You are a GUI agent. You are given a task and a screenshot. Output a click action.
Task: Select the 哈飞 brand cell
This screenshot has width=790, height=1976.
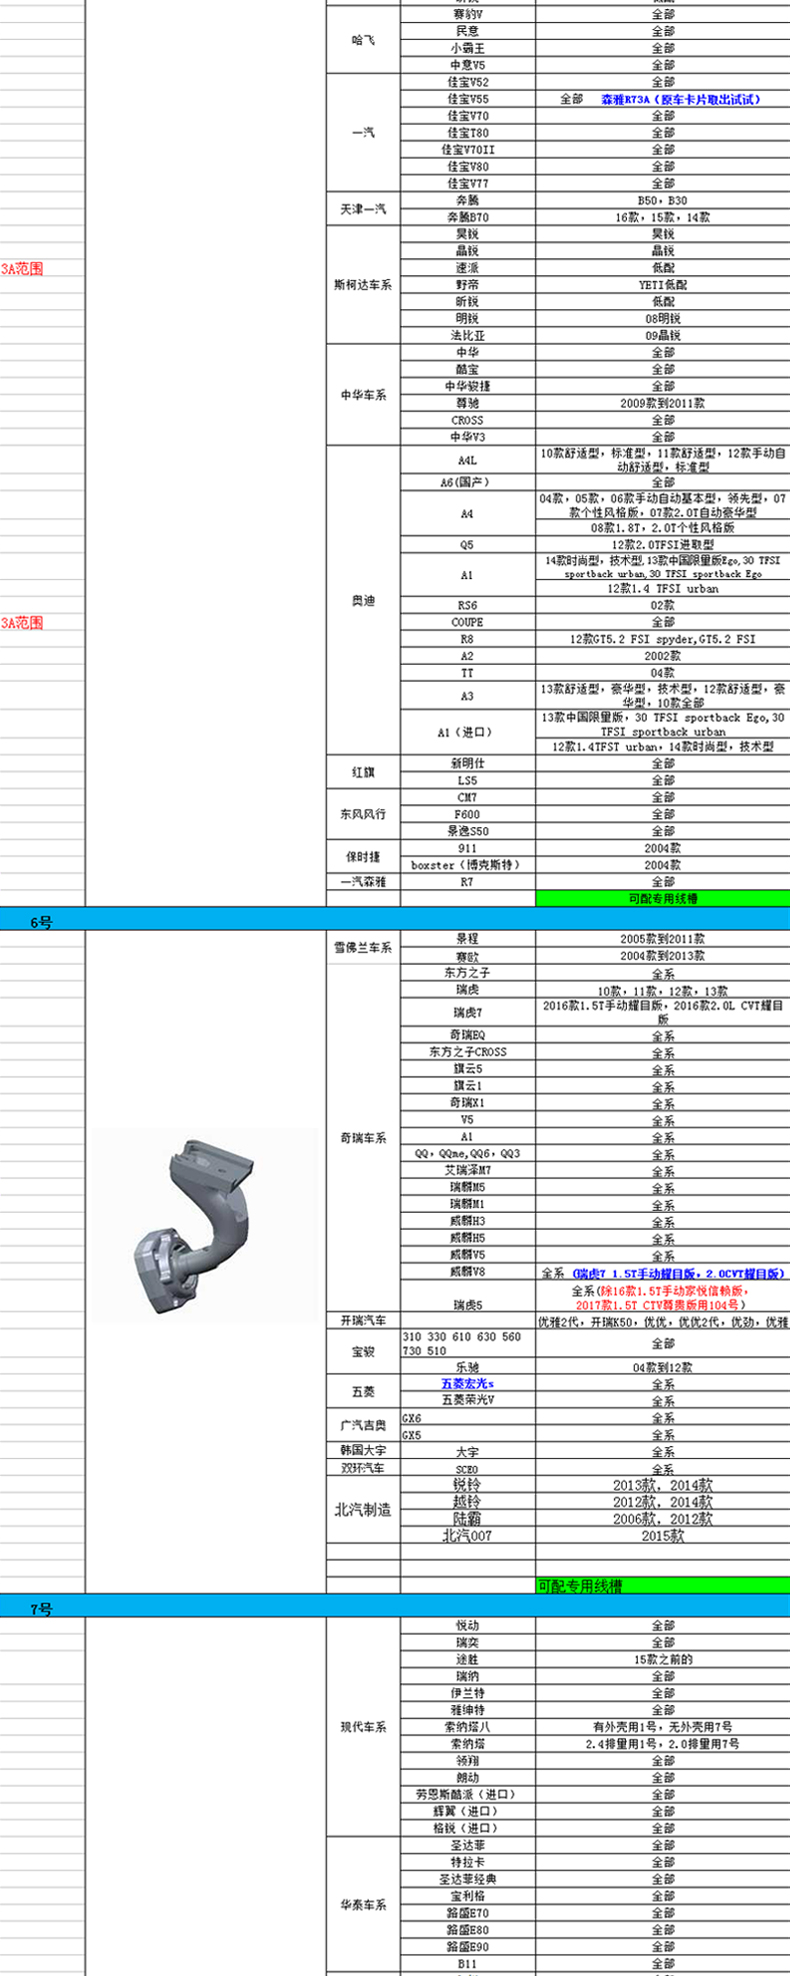pyautogui.click(x=364, y=40)
